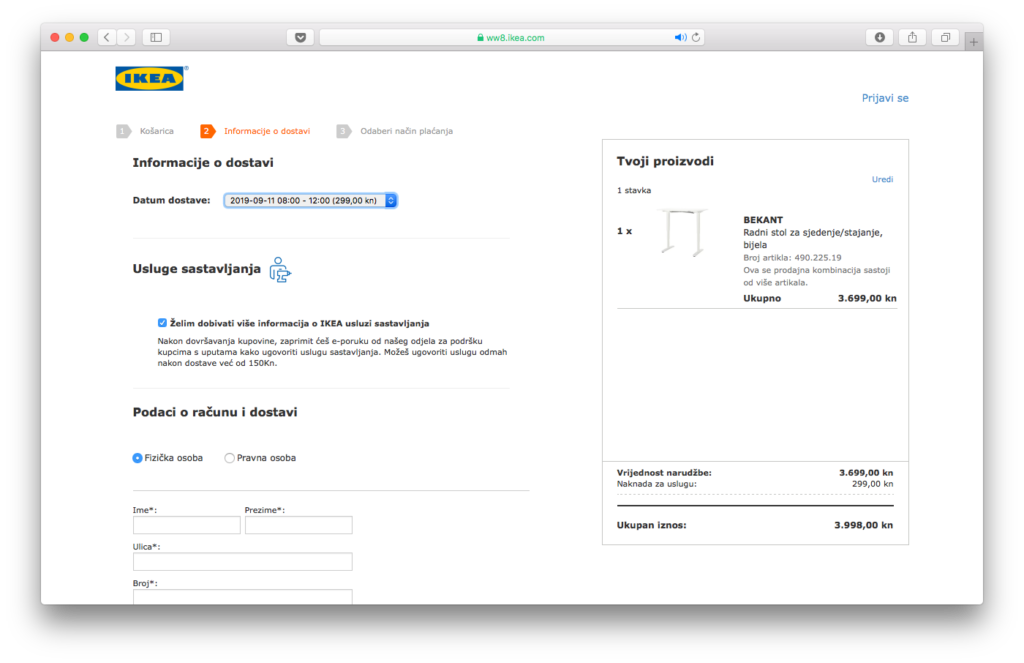Reload the page with refresh icon

[x=696, y=37]
